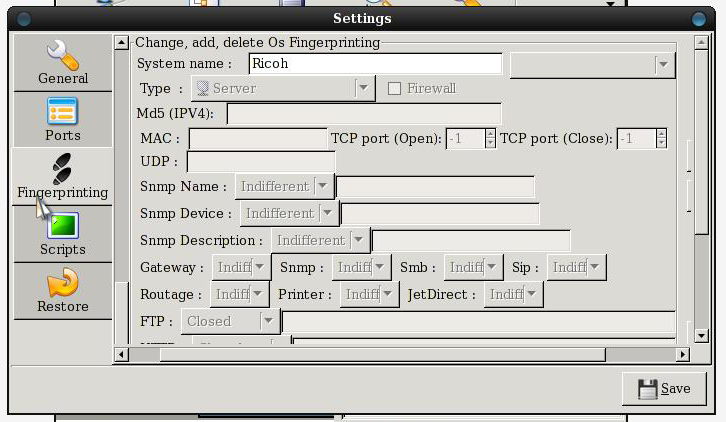The image size is (726, 422).
Task: Click the UDP input field
Action: [x=261, y=161]
